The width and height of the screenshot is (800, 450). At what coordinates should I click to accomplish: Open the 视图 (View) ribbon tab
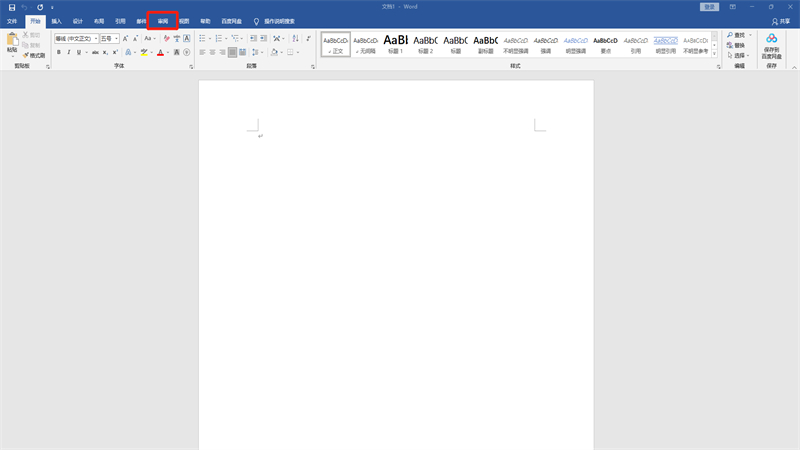(x=184, y=21)
